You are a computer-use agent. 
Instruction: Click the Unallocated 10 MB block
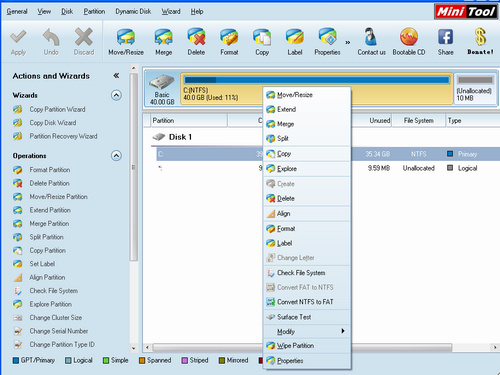(x=475, y=88)
